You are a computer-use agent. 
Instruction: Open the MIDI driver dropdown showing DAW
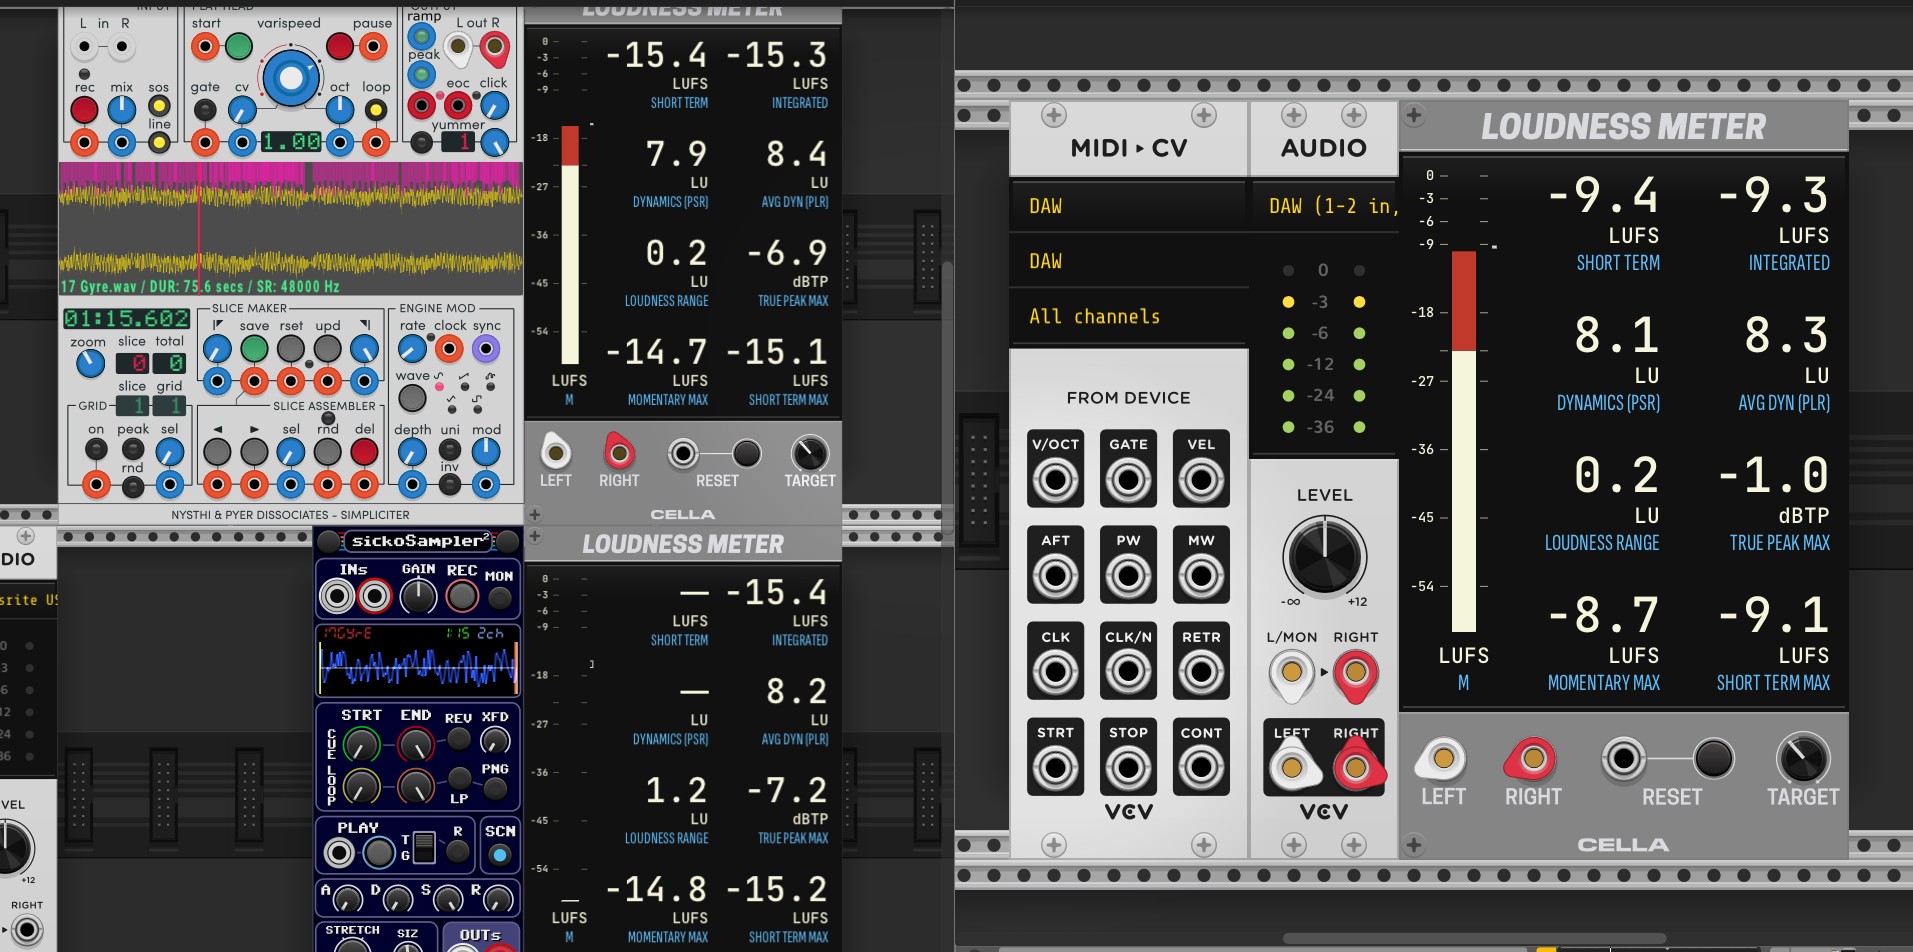point(1129,206)
